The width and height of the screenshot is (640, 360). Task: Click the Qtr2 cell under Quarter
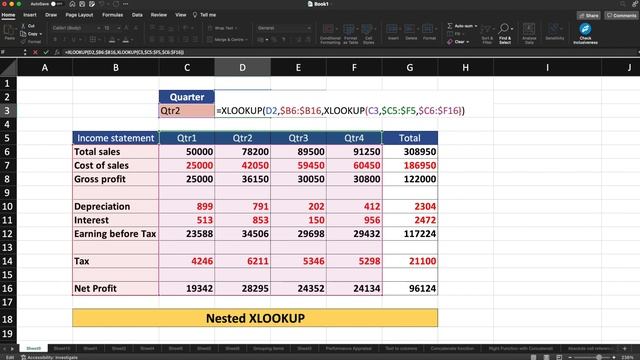pos(187,111)
